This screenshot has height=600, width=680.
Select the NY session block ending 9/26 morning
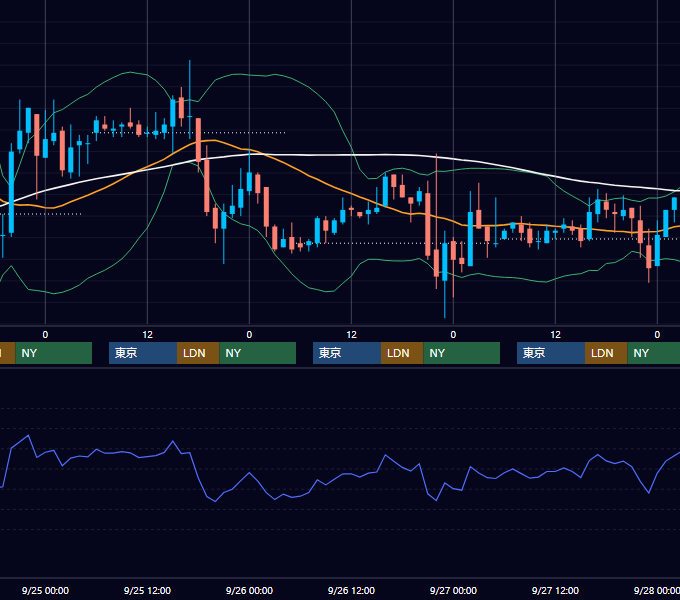[258, 353]
